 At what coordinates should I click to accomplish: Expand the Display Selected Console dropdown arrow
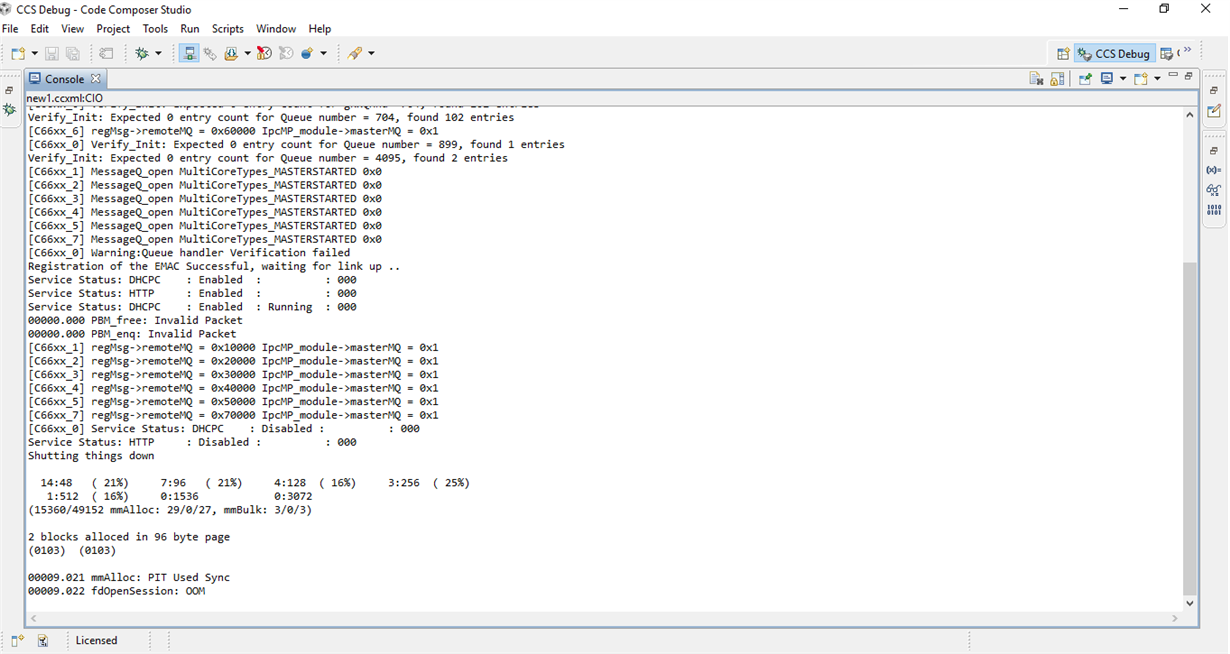click(x=1122, y=78)
